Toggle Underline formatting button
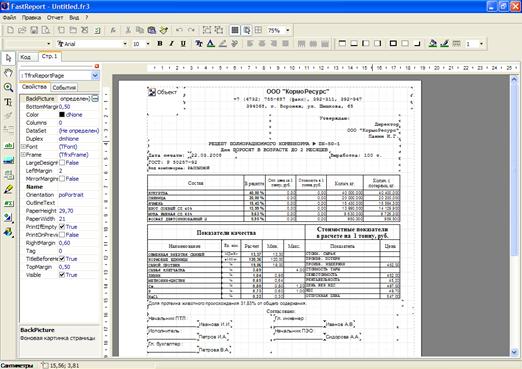This screenshot has height=369, width=522. [x=183, y=44]
